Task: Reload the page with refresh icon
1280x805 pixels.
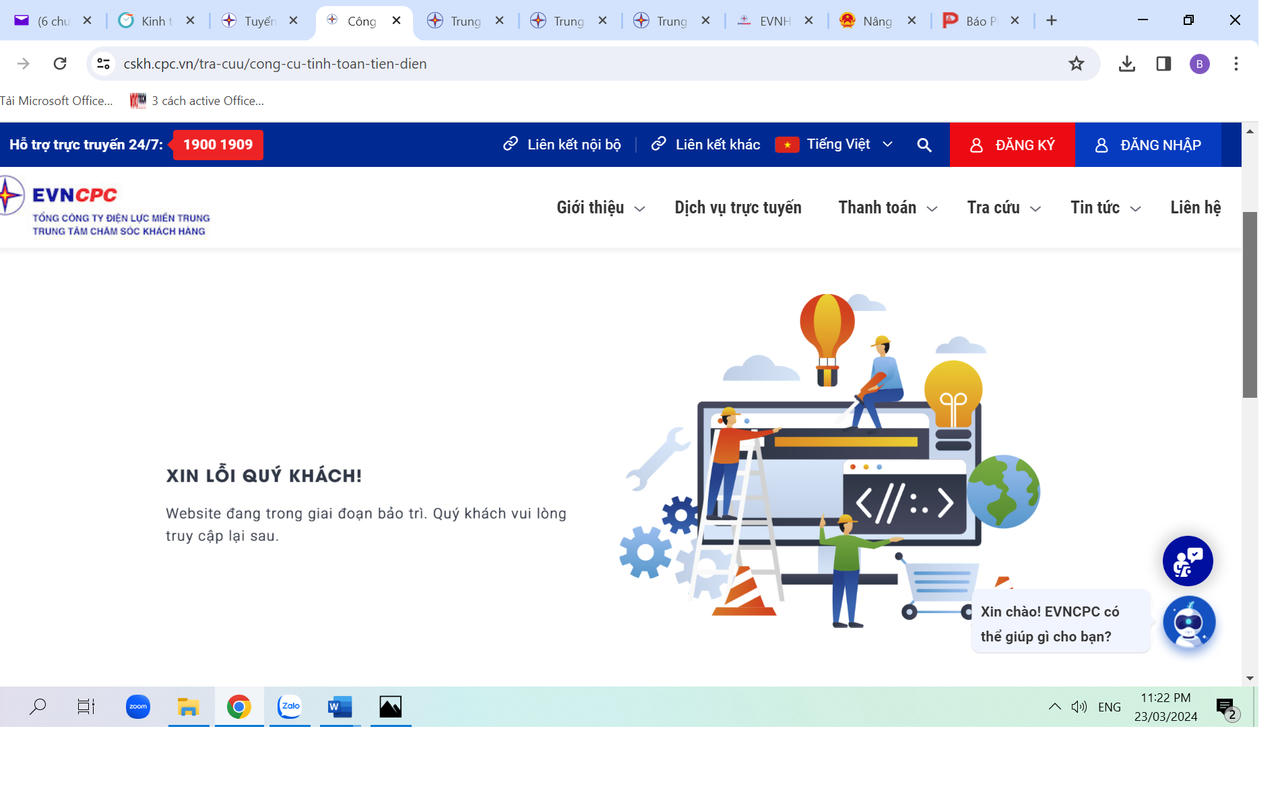Action: (x=60, y=64)
